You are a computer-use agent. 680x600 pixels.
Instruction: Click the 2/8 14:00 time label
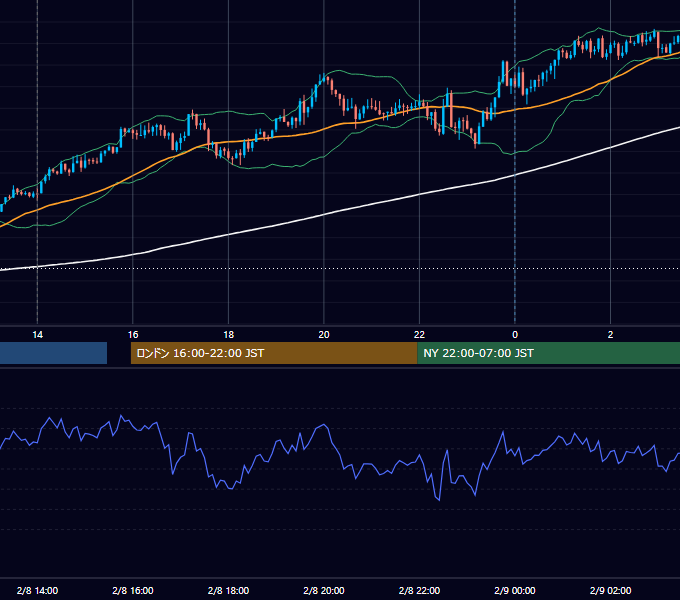[37, 590]
